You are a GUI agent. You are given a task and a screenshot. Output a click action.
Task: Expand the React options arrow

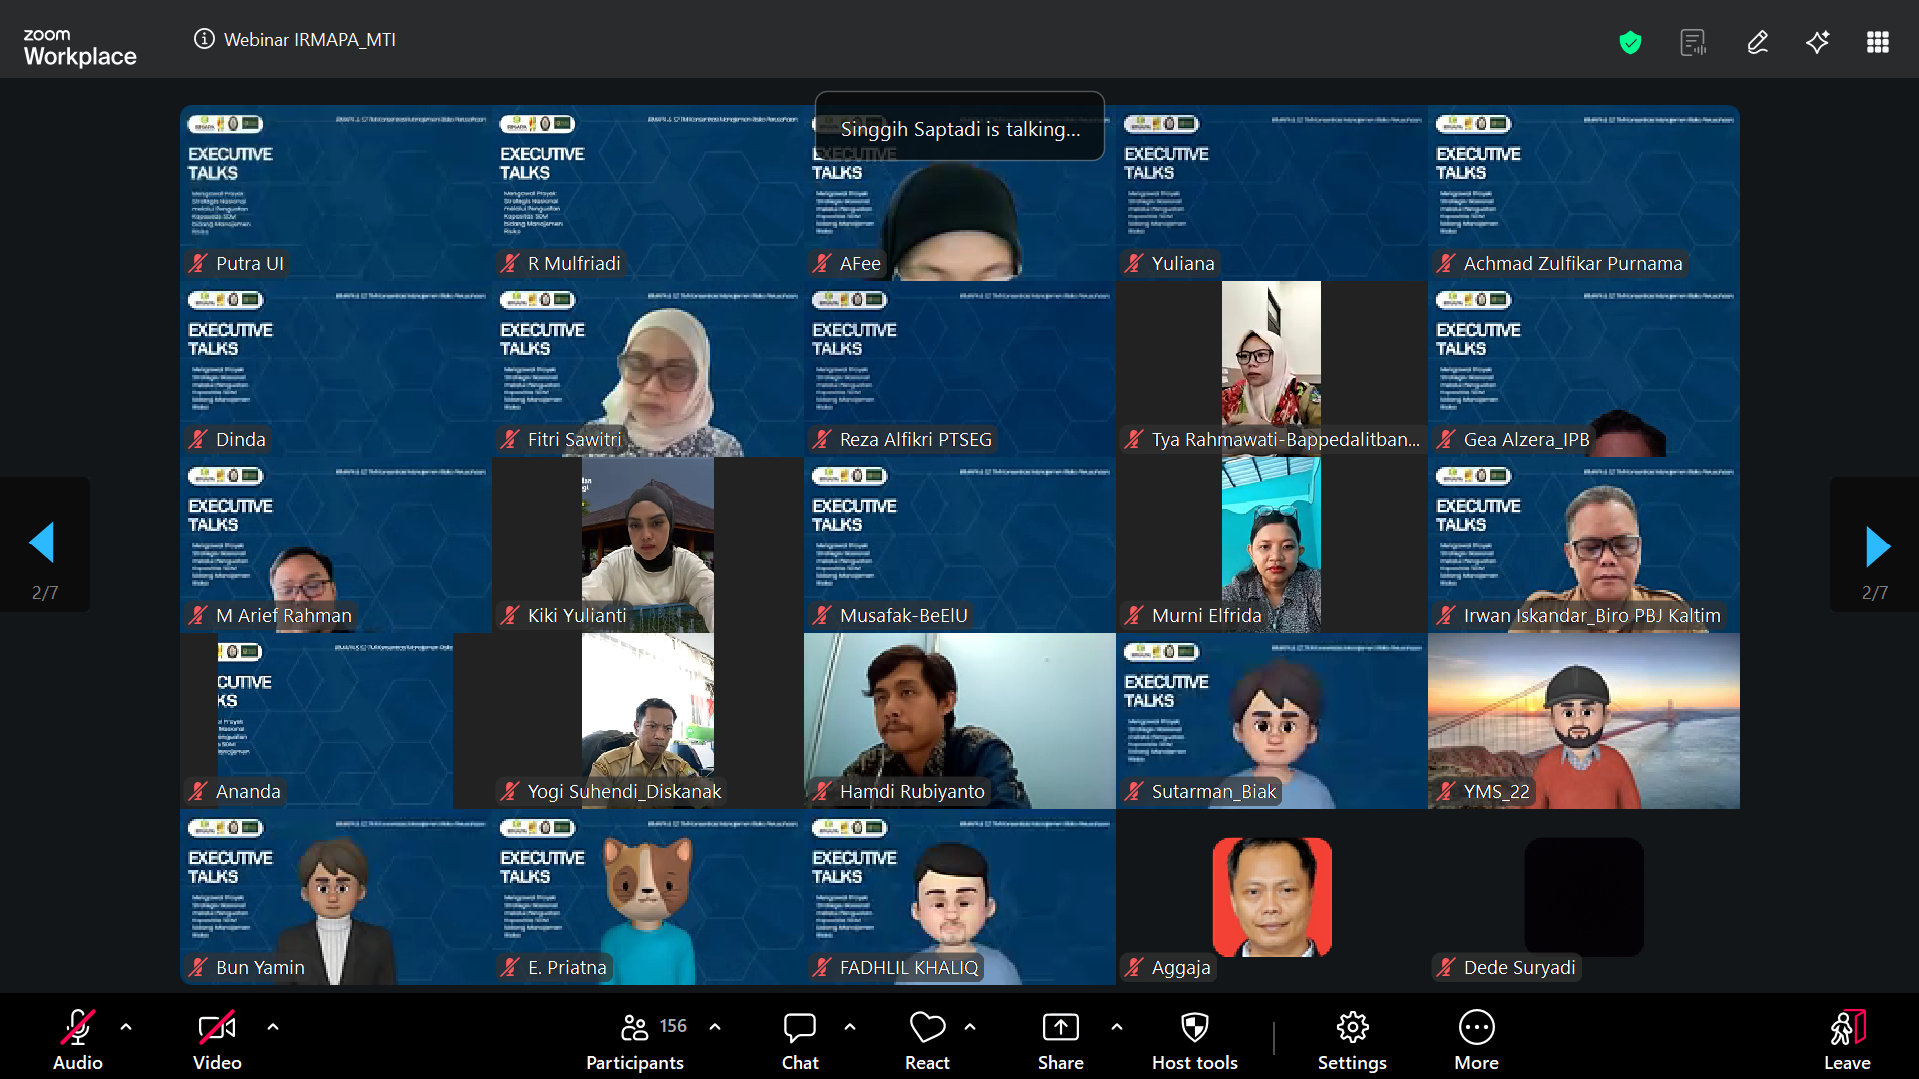tap(970, 1027)
